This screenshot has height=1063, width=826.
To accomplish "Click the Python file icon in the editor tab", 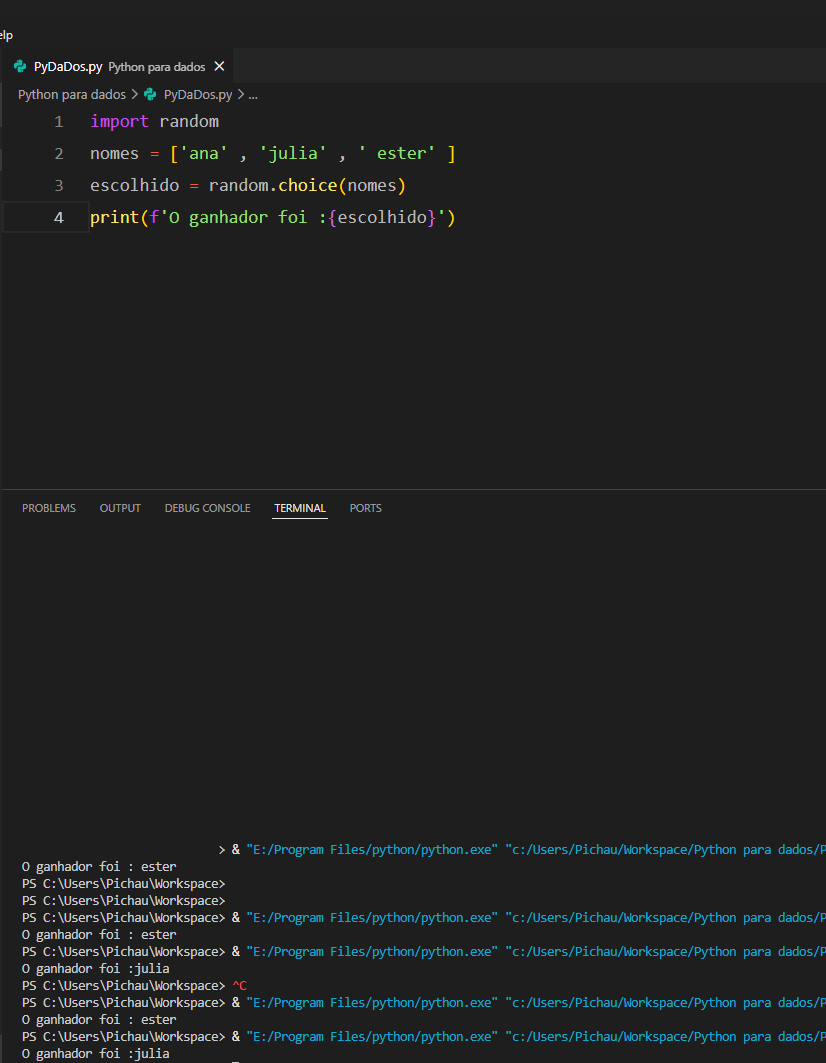I will point(20,67).
